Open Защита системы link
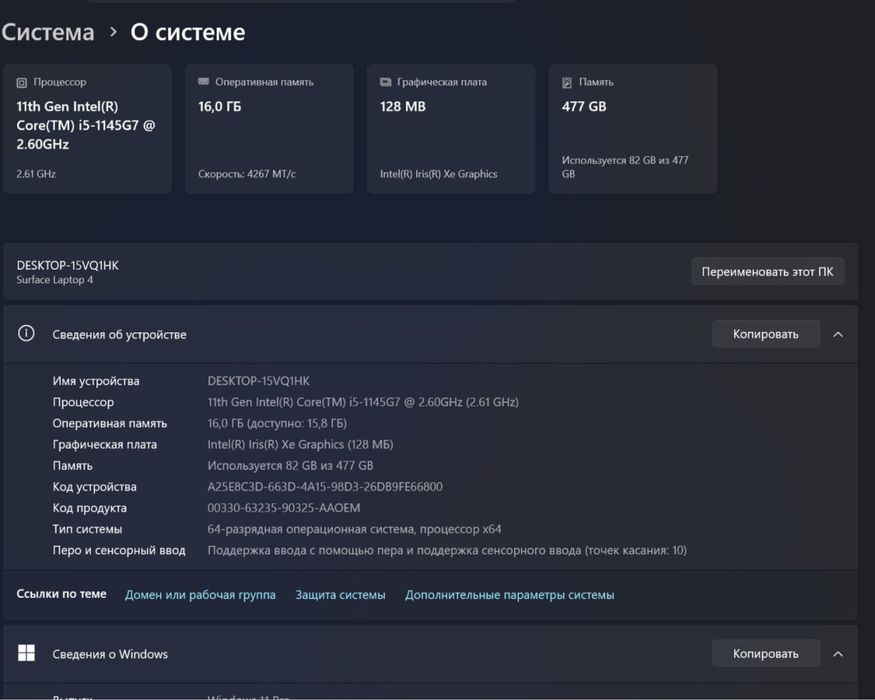Image resolution: width=875 pixels, height=700 pixels. [x=340, y=595]
